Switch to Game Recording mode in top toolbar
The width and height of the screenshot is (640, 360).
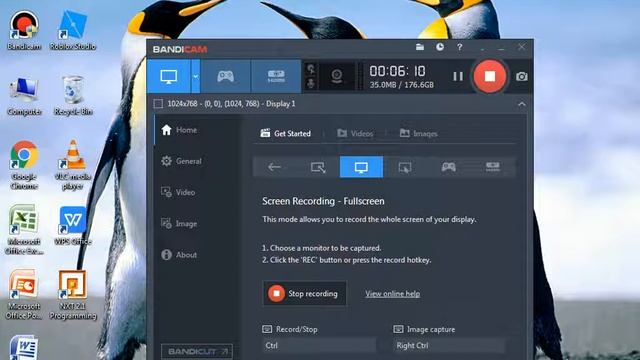click(225, 76)
